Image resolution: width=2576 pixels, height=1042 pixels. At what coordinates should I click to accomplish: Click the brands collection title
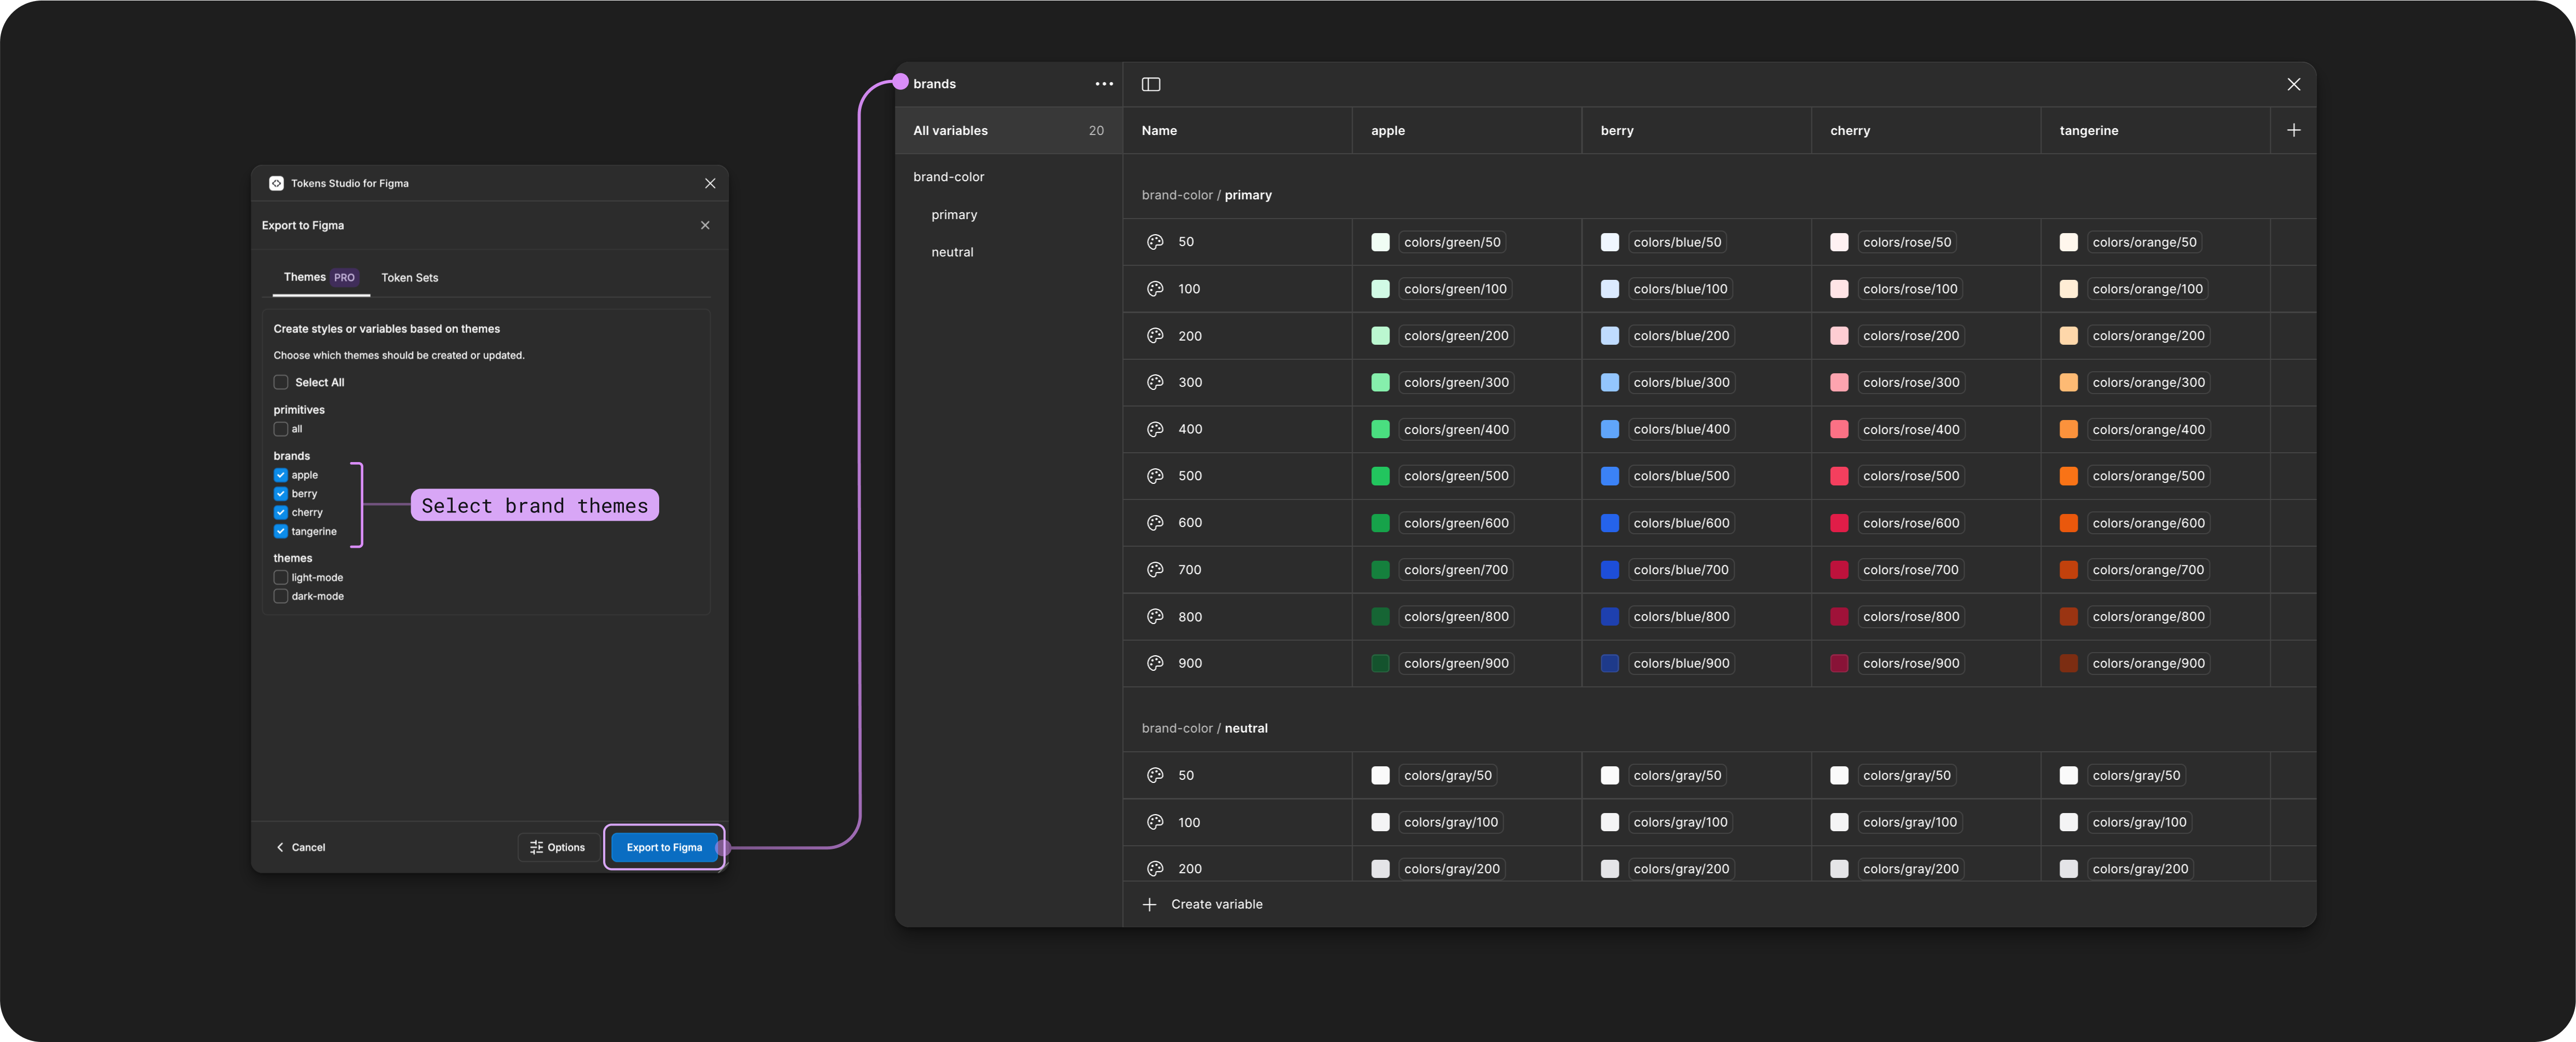[934, 84]
